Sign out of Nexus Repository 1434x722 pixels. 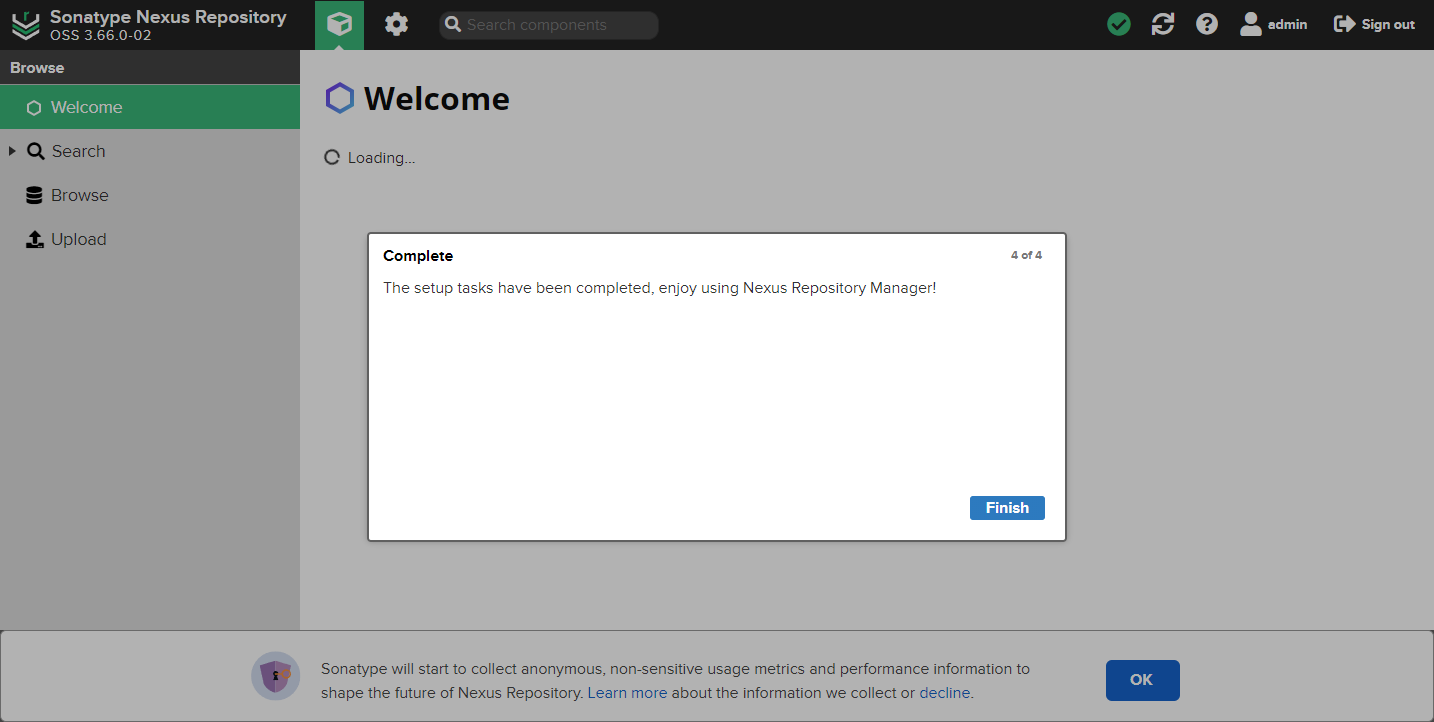(1375, 24)
